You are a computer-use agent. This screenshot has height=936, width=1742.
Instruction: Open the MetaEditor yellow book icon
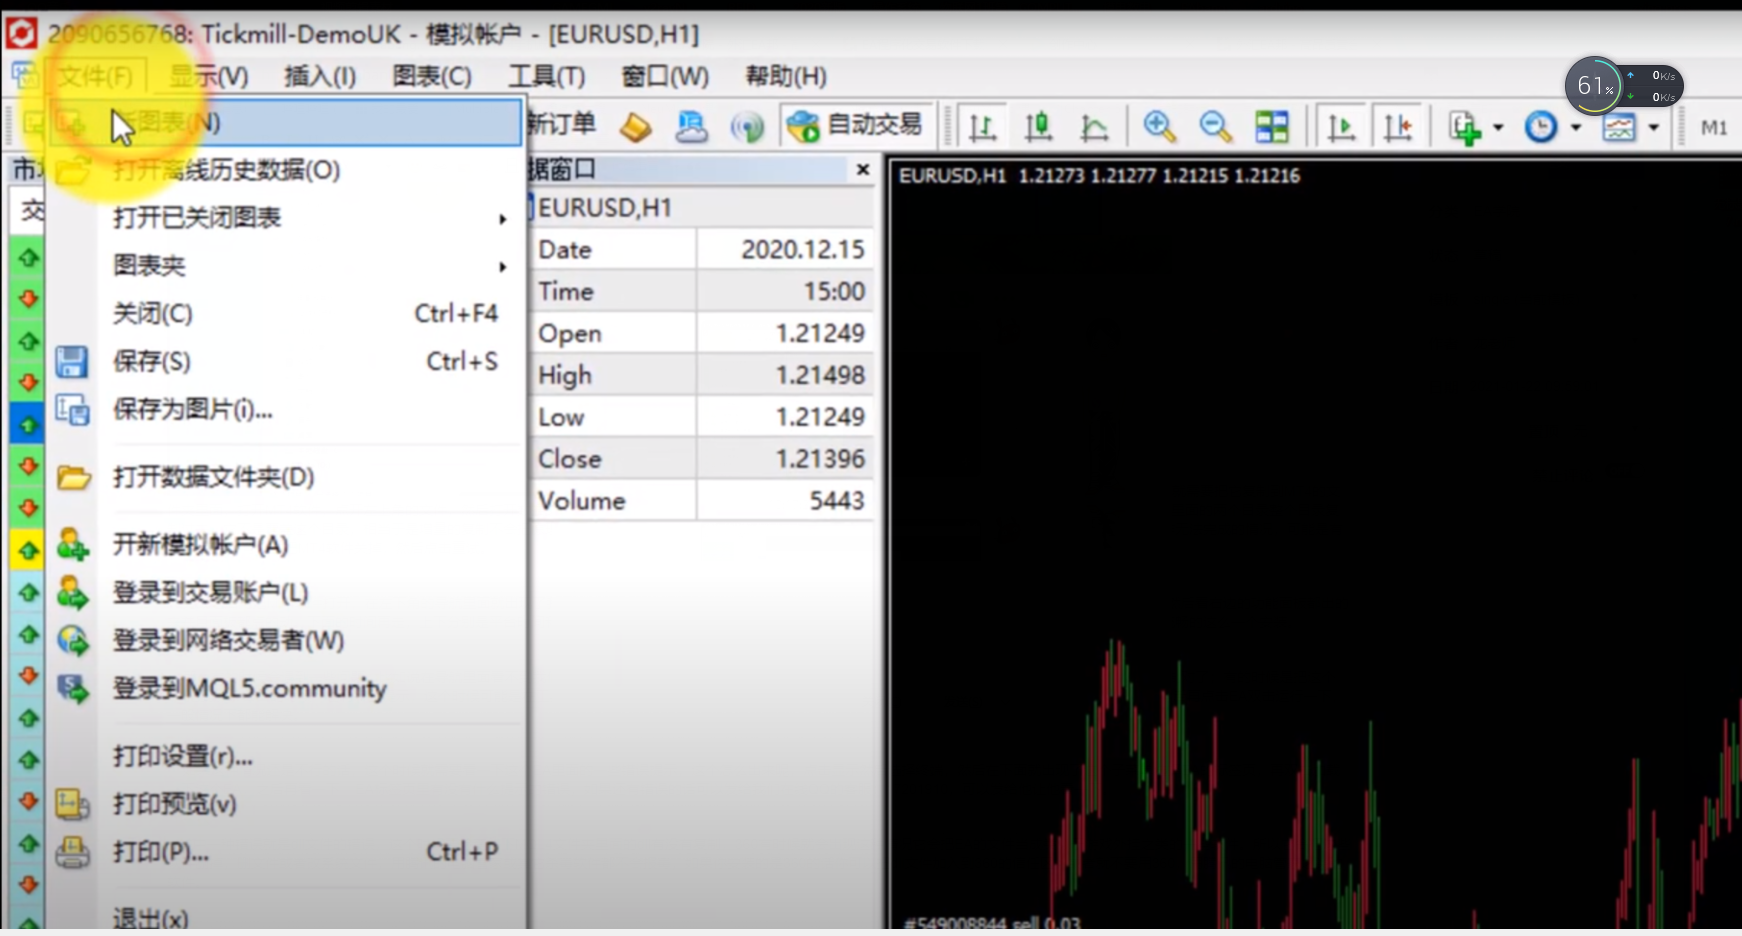pyautogui.click(x=636, y=127)
